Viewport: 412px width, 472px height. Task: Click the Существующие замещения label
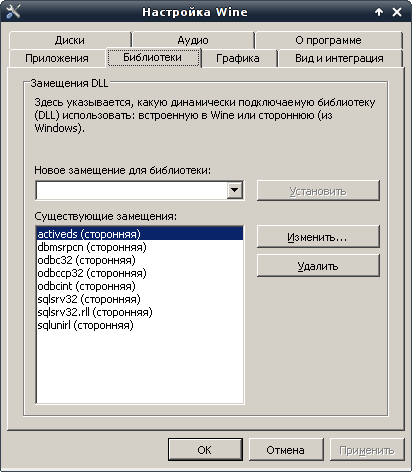coord(106,216)
